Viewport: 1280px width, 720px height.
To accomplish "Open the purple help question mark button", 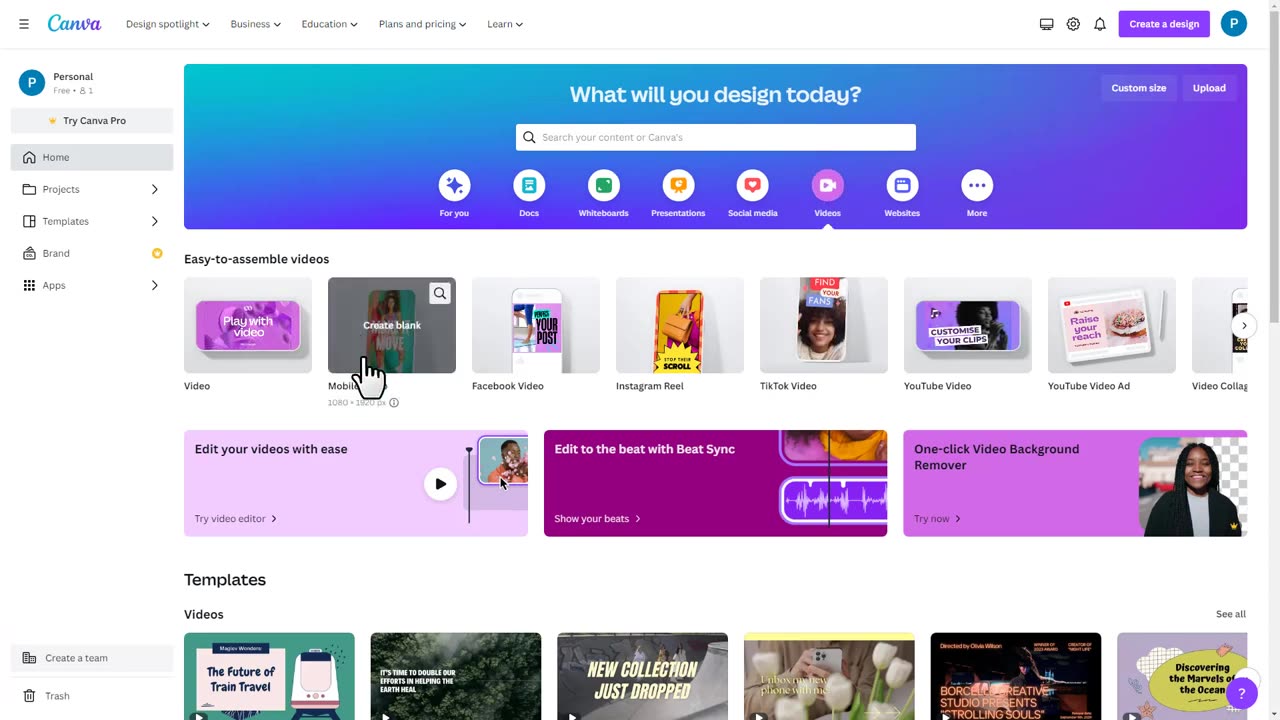I will (x=1241, y=692).
